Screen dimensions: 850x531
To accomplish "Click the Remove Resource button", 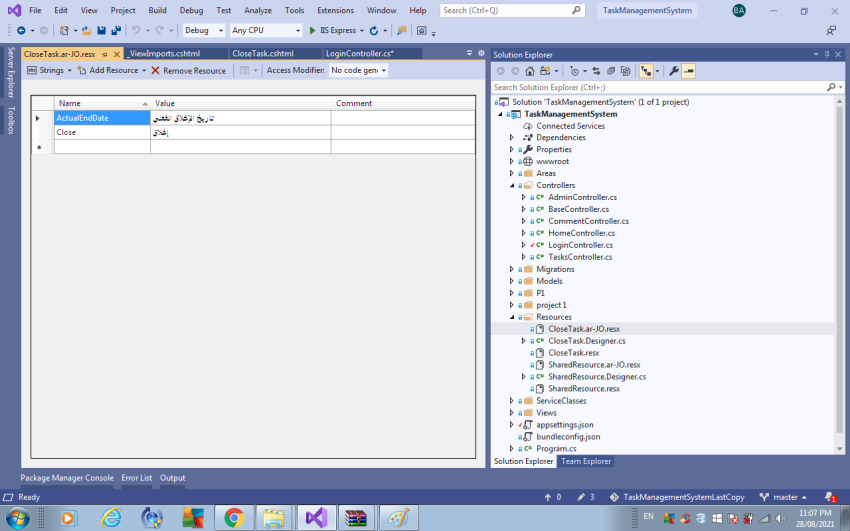I will pyautogui.click(x=189, y=70).
